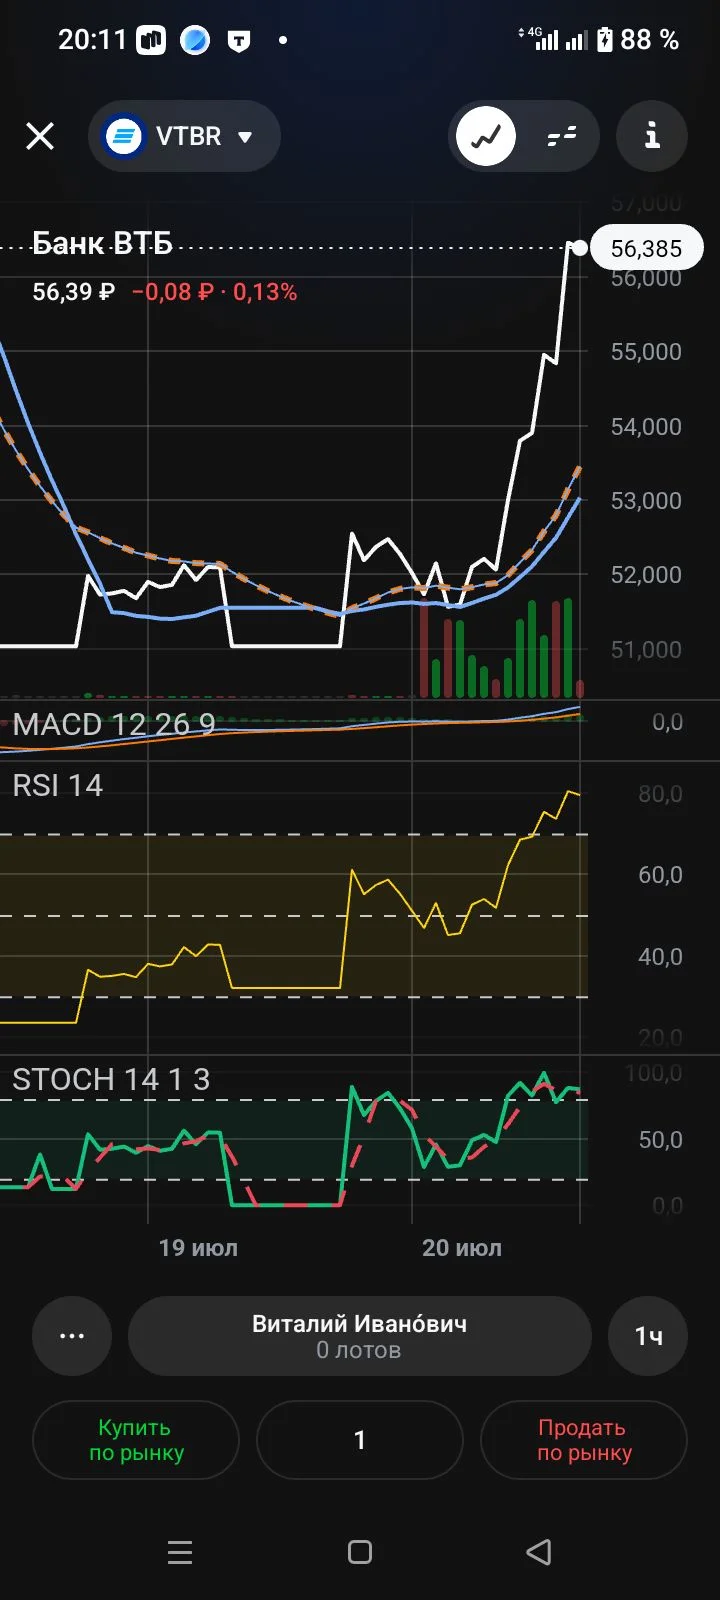Tap the white dot at chart's last price

pos(579,248)
